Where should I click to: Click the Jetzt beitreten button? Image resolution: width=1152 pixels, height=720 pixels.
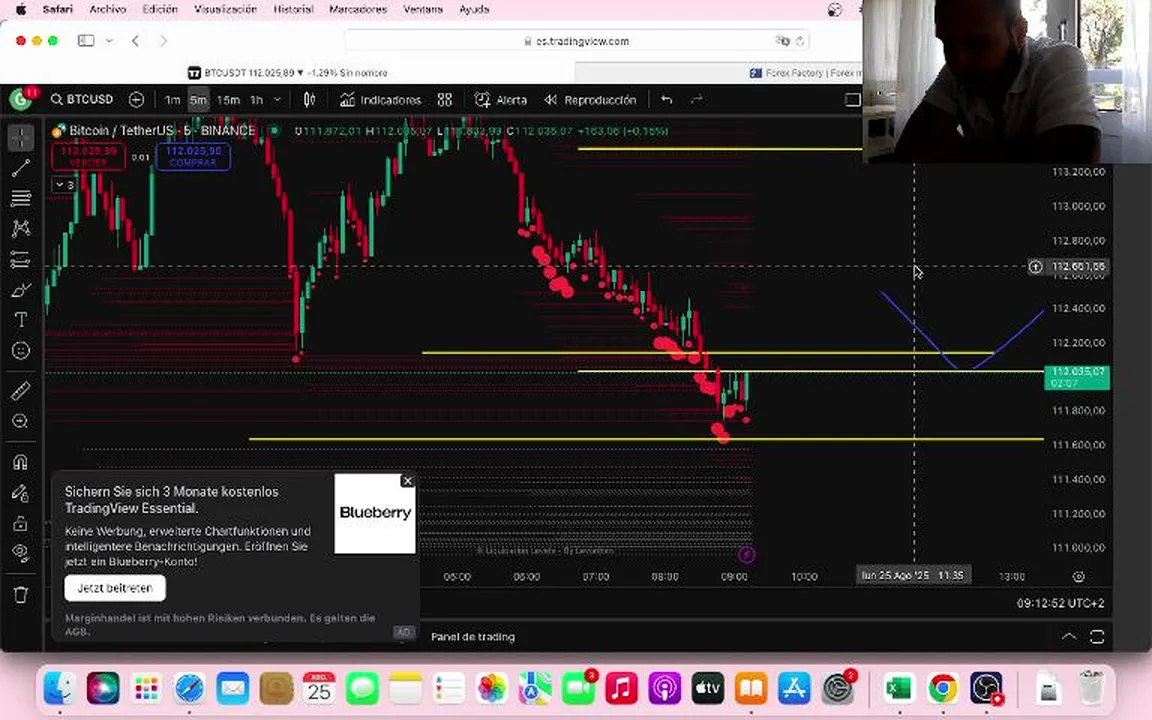click(x=115, y=588)
